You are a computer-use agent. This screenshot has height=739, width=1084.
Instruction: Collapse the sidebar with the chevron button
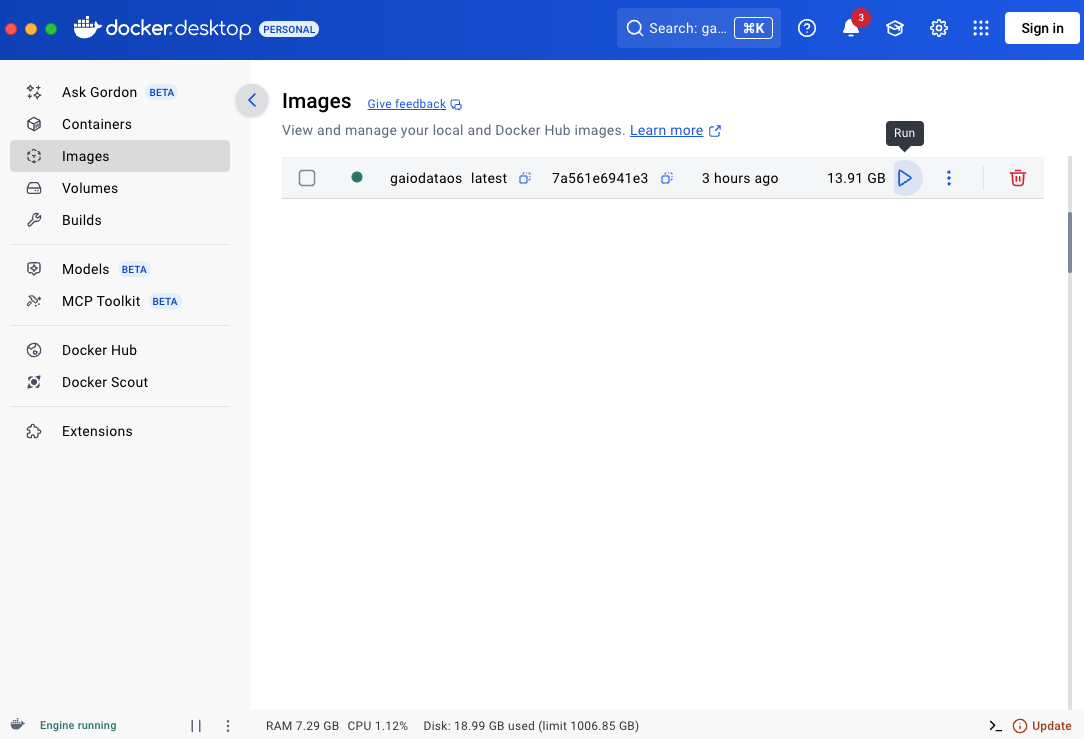(x=252, y=100)
